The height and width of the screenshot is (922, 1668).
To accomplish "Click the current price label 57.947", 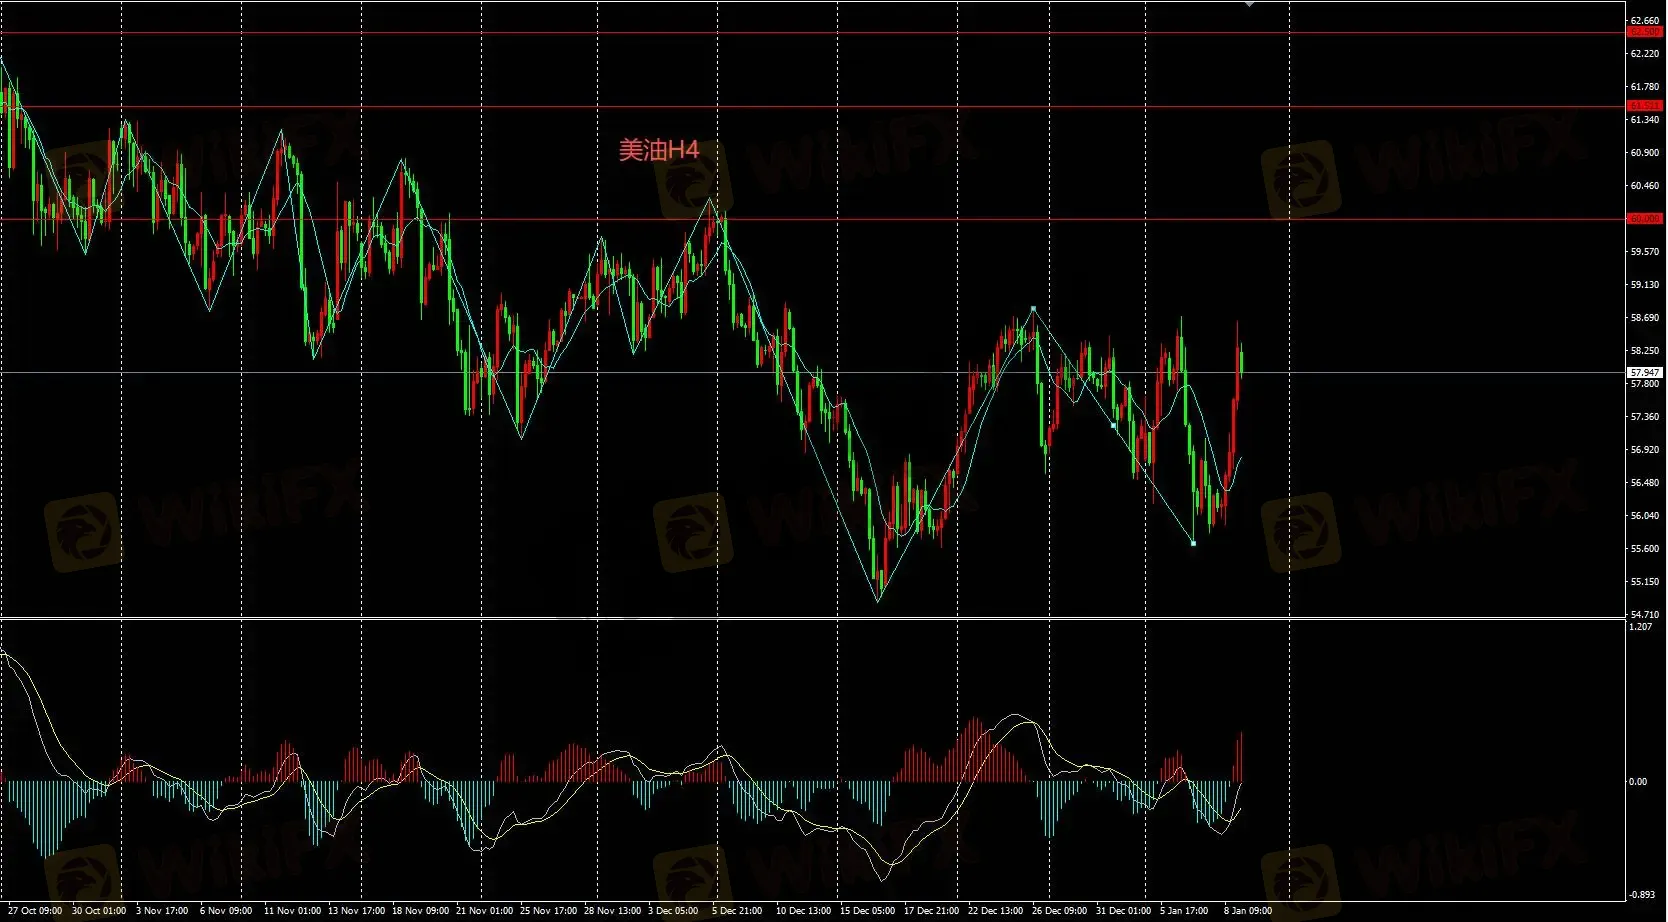I will tap(1645, 372).
